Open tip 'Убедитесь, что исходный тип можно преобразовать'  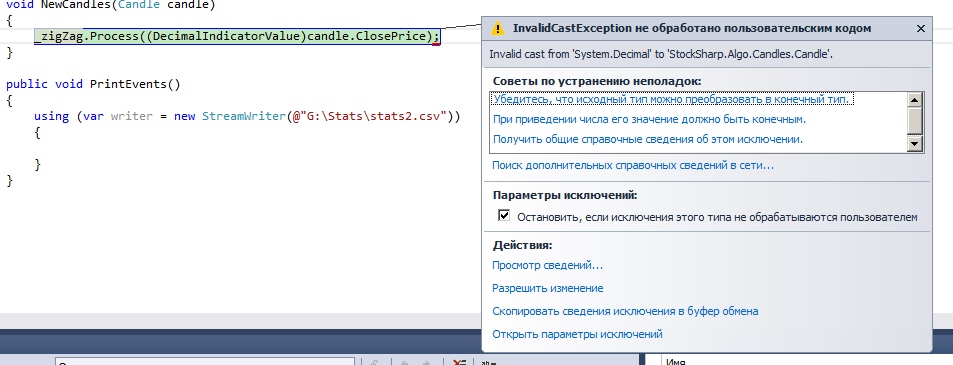coord(673,98)
